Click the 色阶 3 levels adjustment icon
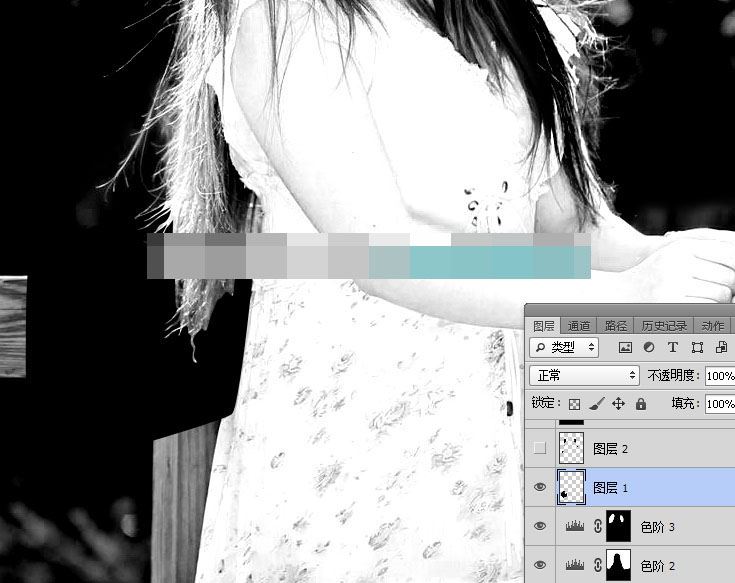This screenshot has width=735, height=583. click(576, 526)
